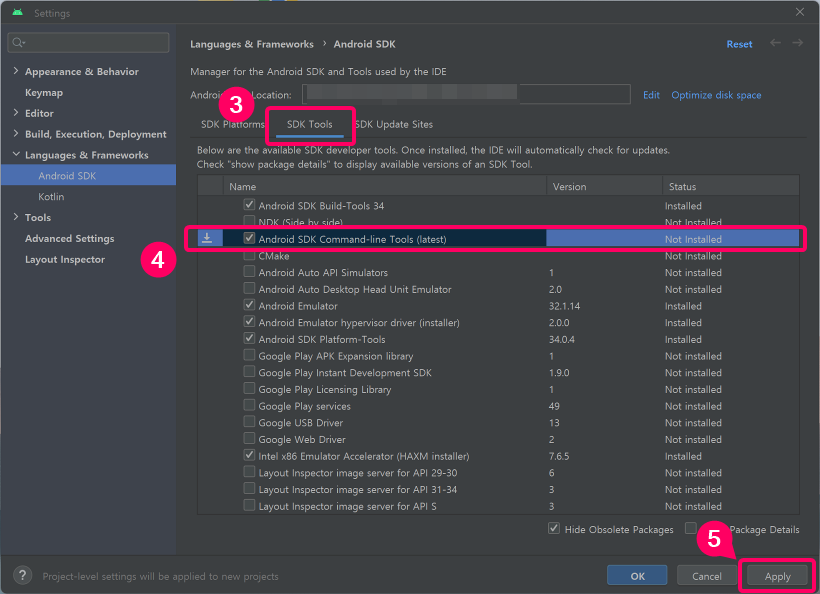This screenshot has width=820, height=594.
Task: Click the Apply button
Action: click(777, 576)
